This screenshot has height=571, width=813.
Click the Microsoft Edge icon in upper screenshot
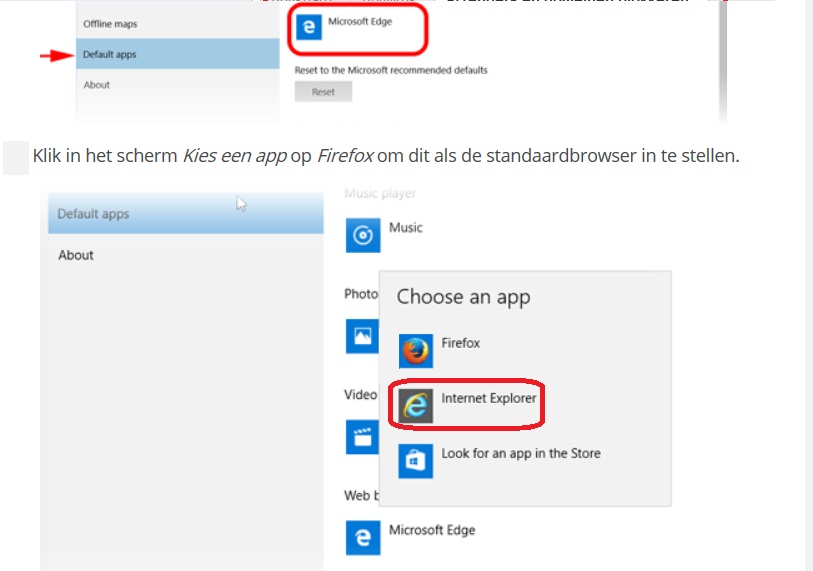click(x=309, y=27)
